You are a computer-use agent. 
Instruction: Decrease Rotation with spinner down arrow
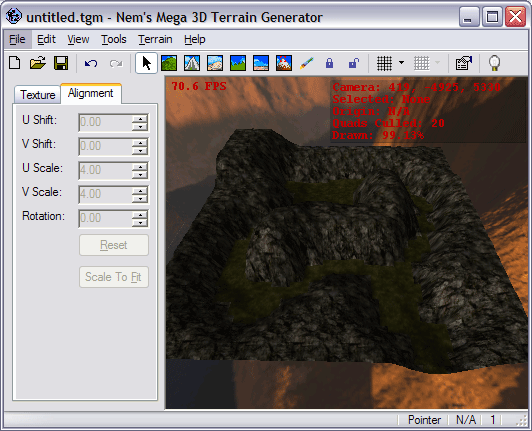click(x=140, y=223)
